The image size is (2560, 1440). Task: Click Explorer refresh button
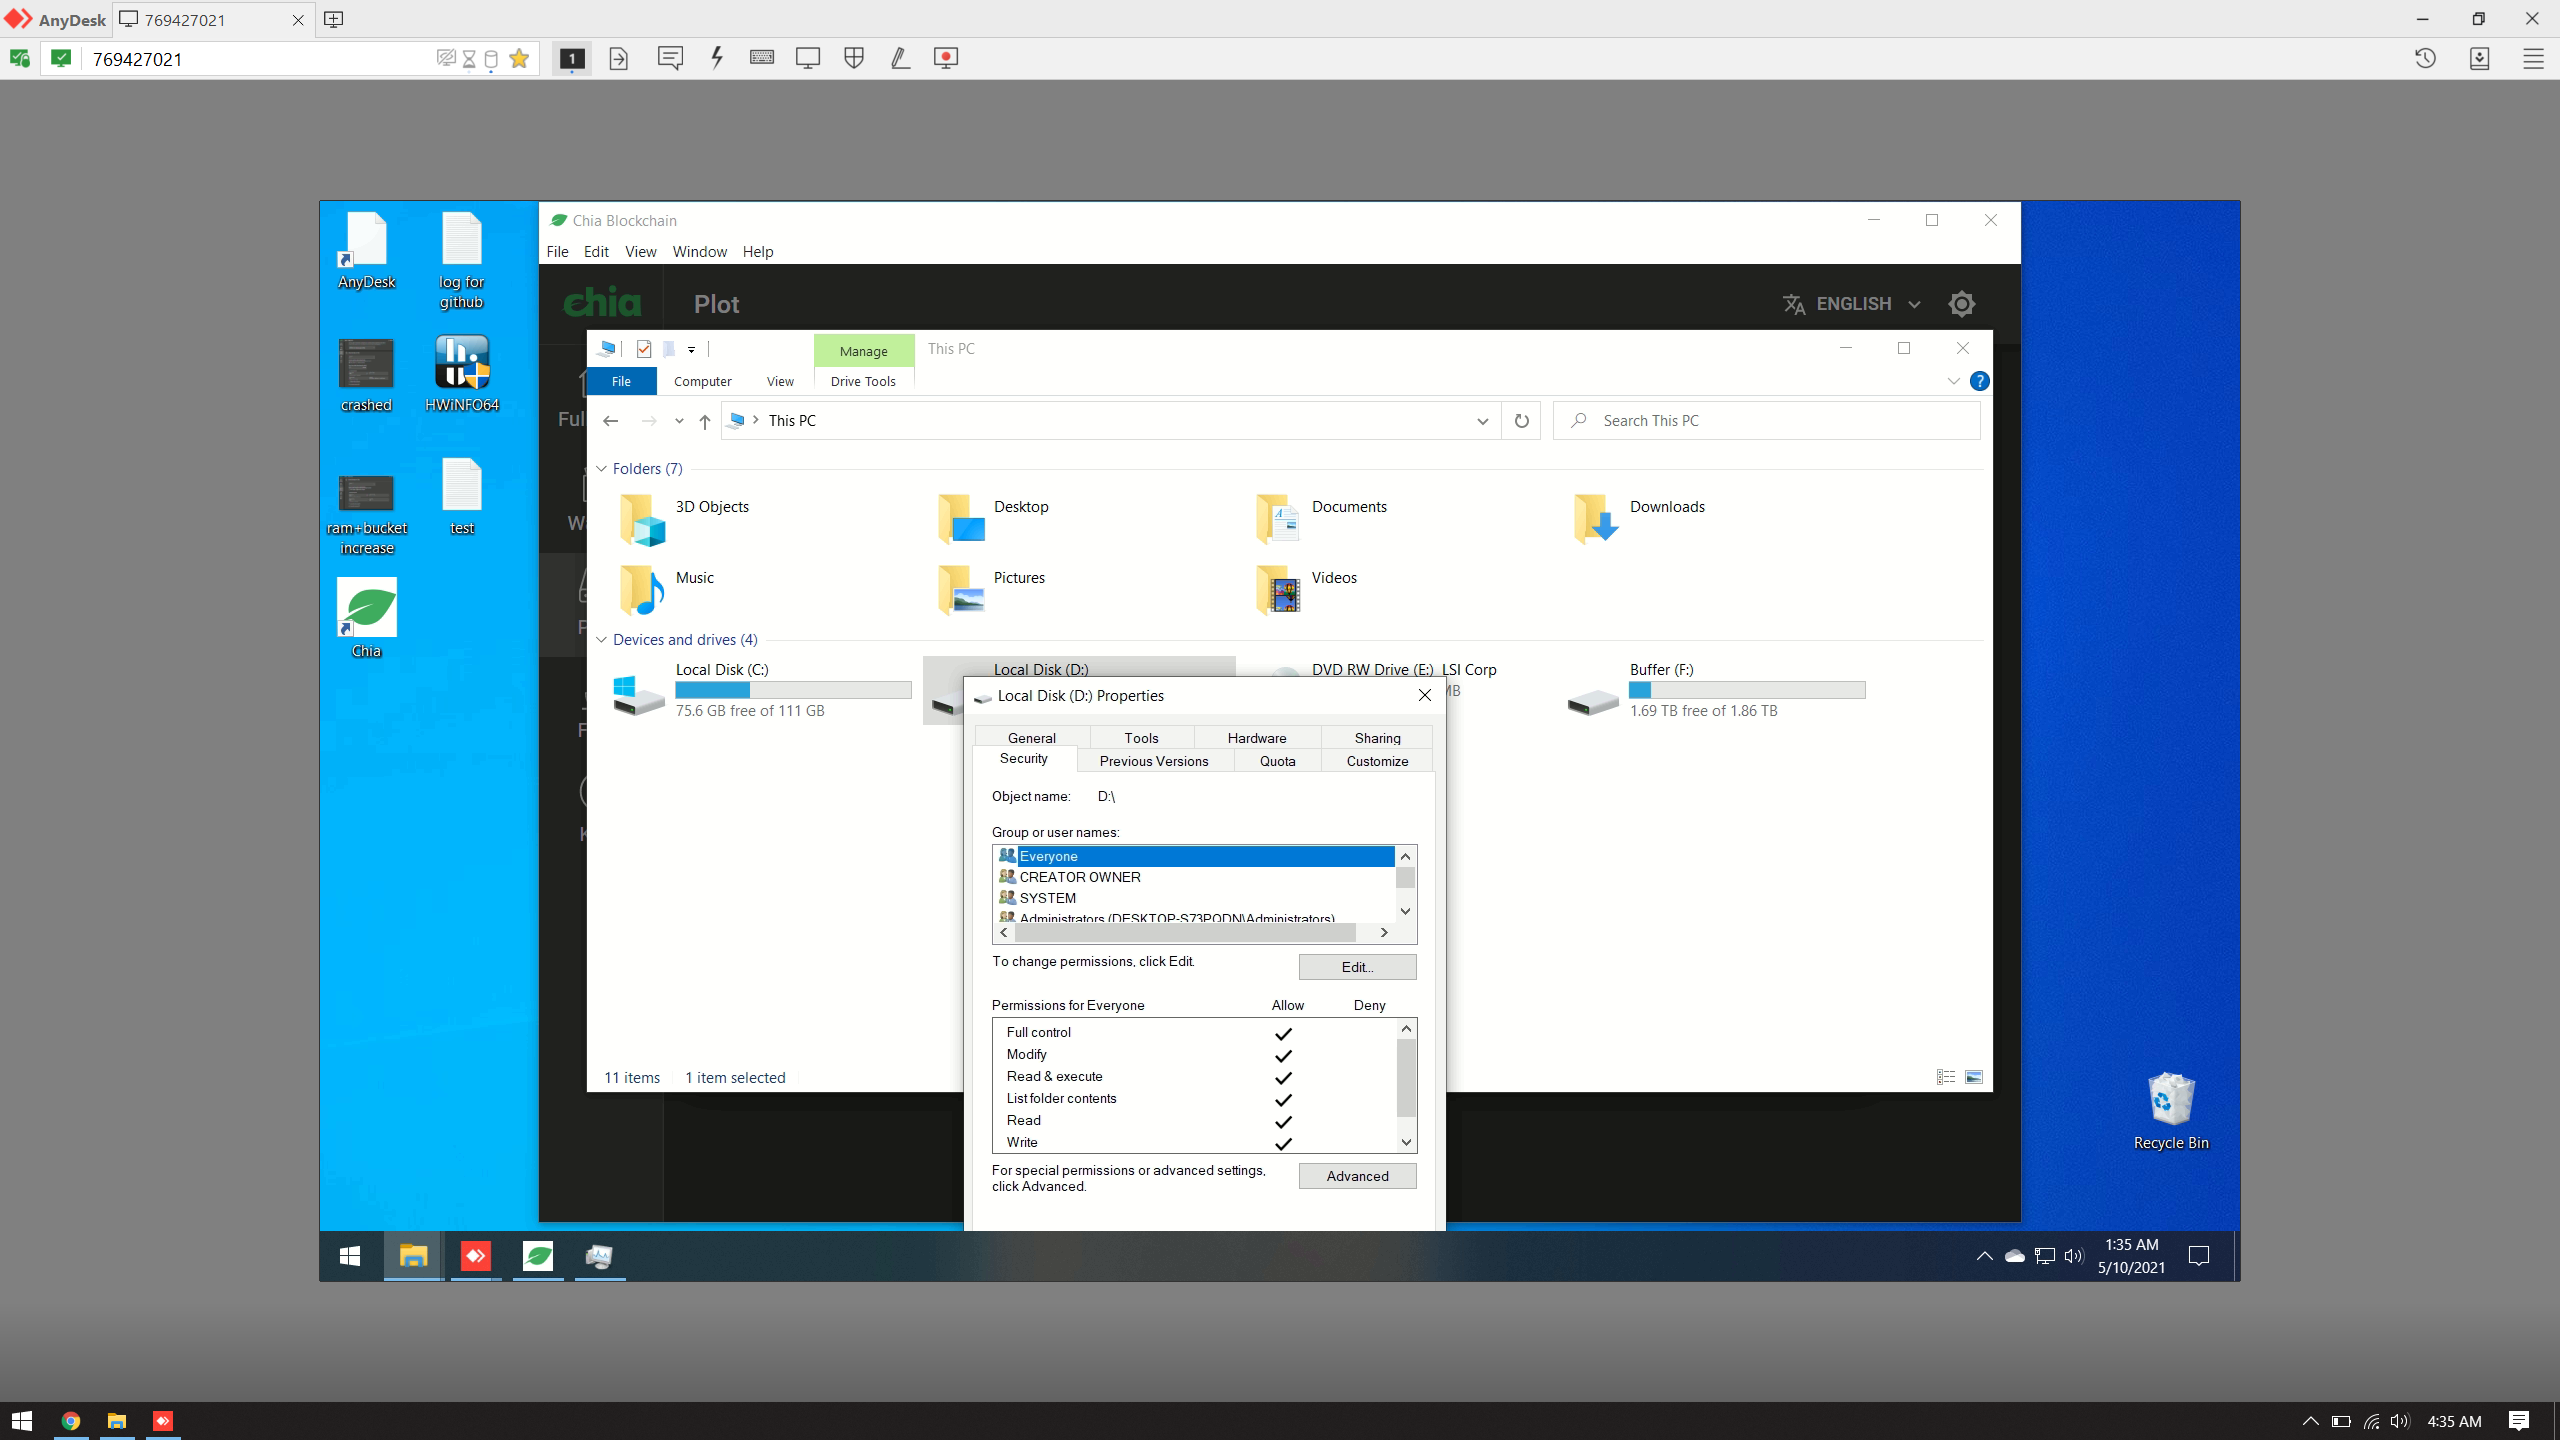tap(1521, 421)
